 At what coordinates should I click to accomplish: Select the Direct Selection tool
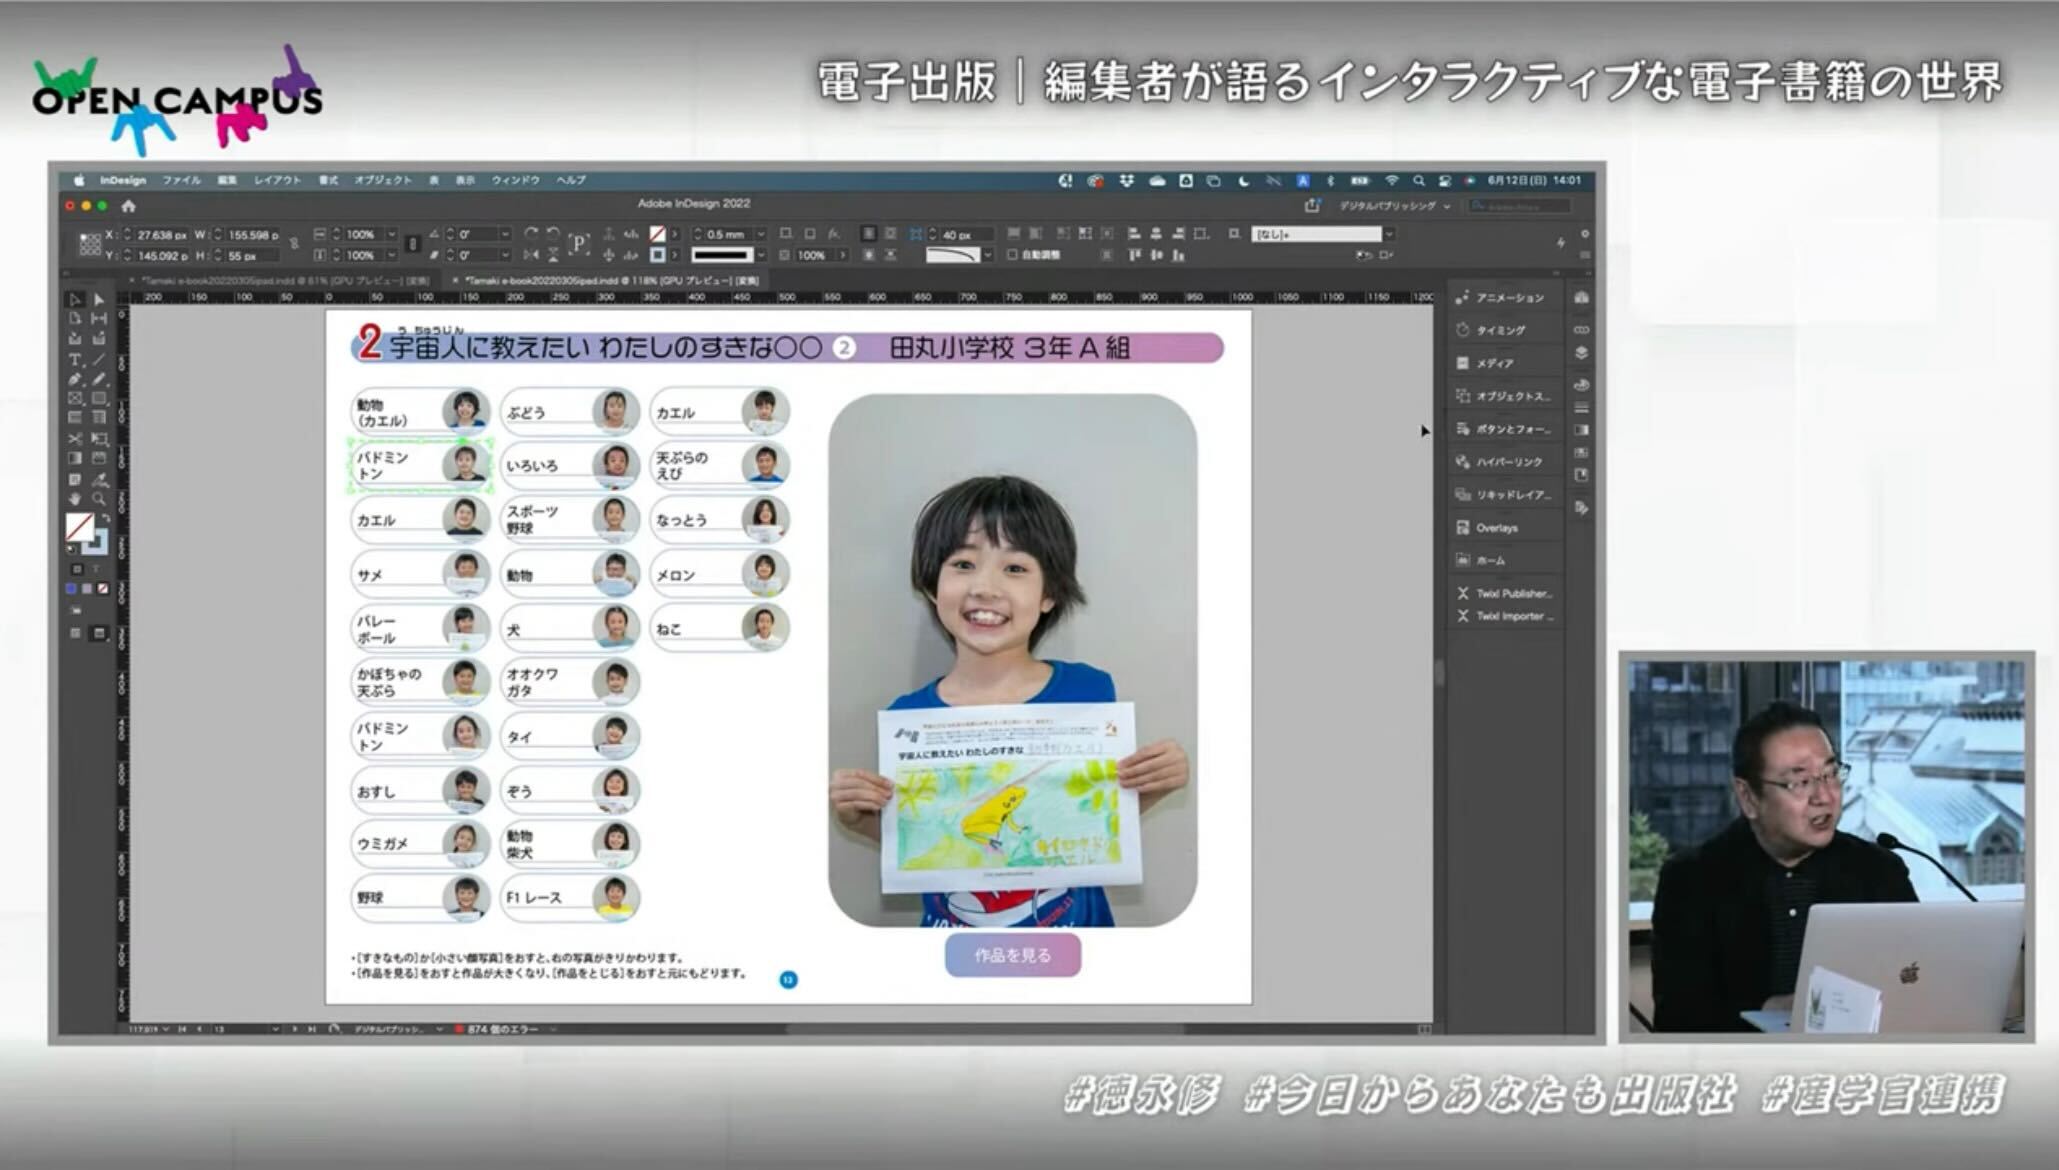(99, 299)
